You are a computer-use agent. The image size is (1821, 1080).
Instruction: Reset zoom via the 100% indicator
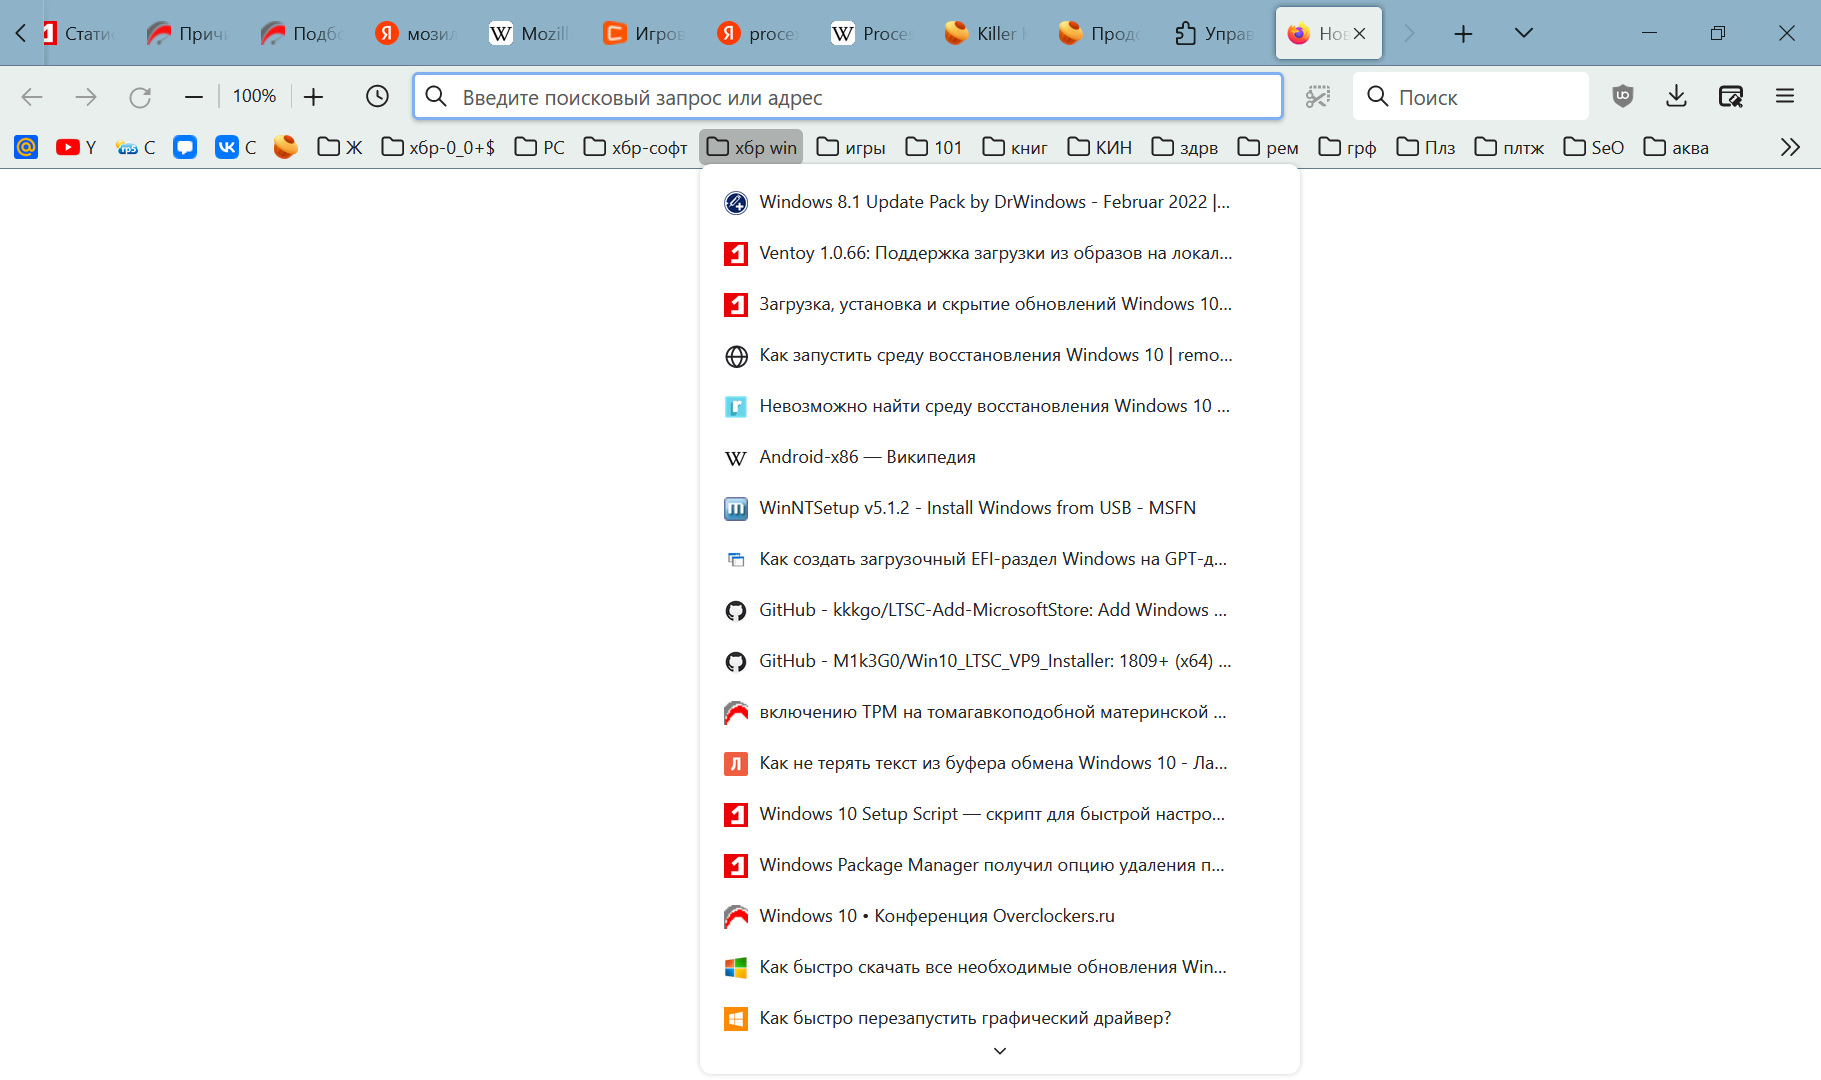(254, 96)
